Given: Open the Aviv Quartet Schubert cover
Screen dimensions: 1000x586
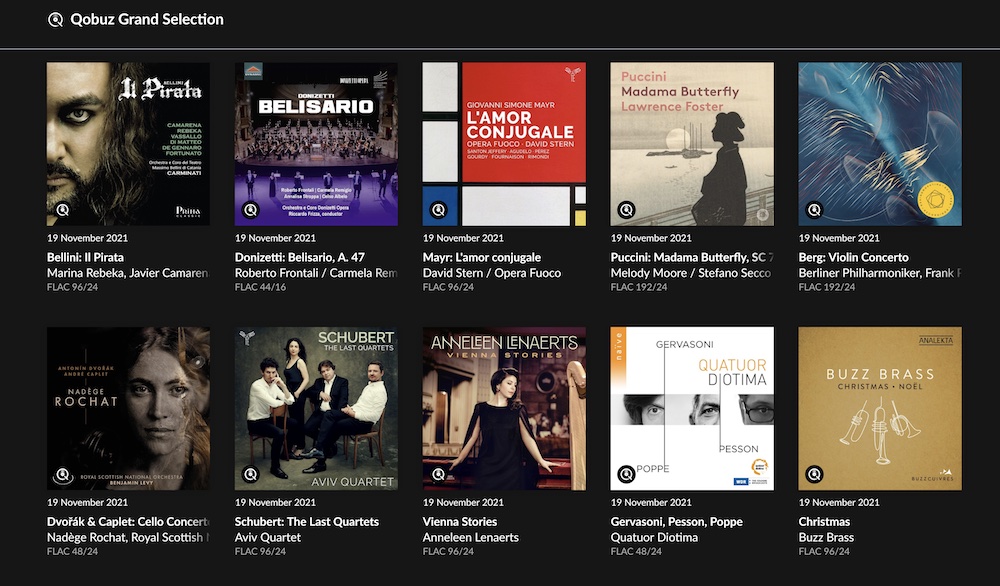Looking at the screenshot, I should 316,409.
